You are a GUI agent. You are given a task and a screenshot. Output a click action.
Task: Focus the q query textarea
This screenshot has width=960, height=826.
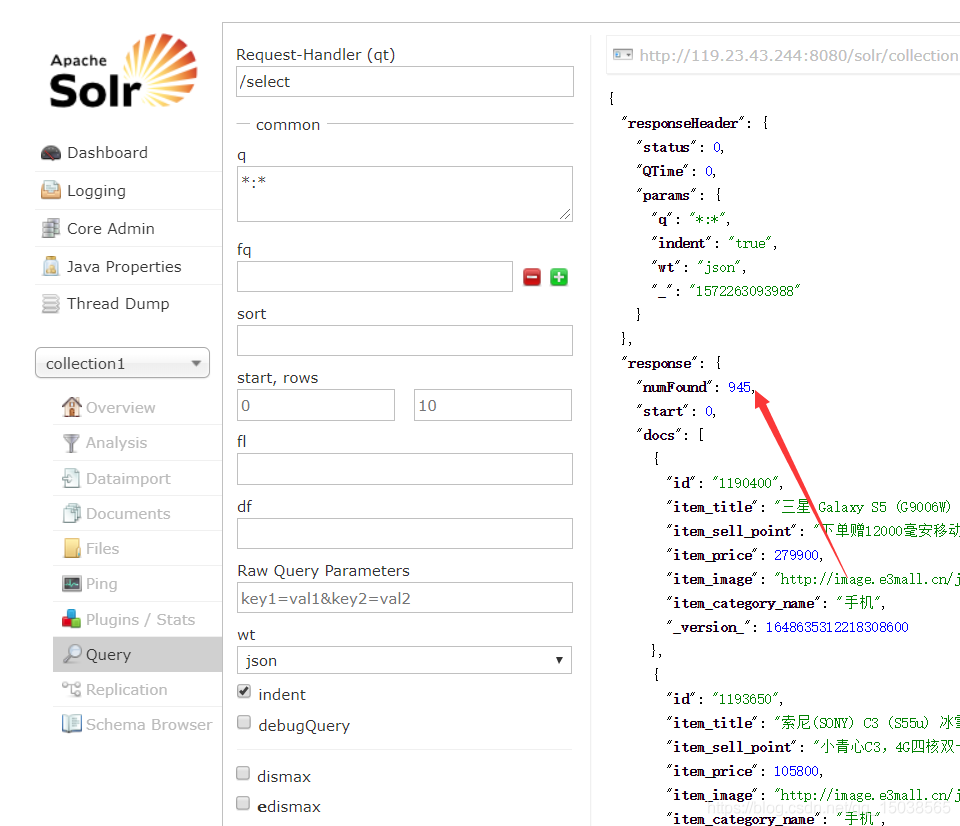405,194
